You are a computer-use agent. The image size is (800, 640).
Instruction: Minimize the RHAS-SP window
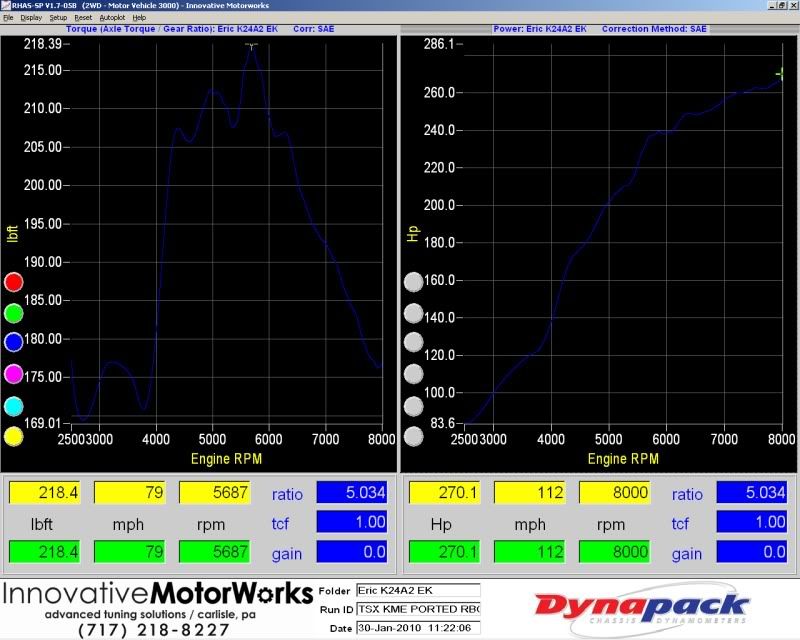pos(772,6)
